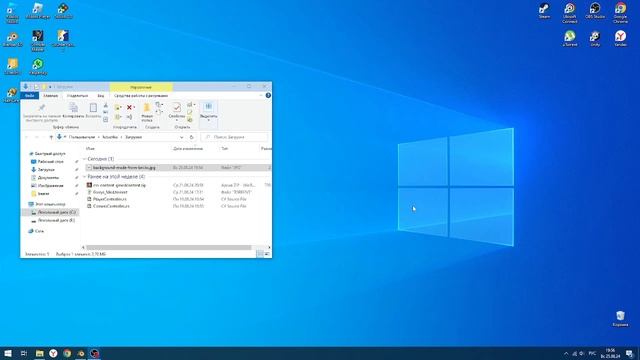Click the Explorer help question mark icon
Screen dimensions: 640x360
(x=268, y=95)
